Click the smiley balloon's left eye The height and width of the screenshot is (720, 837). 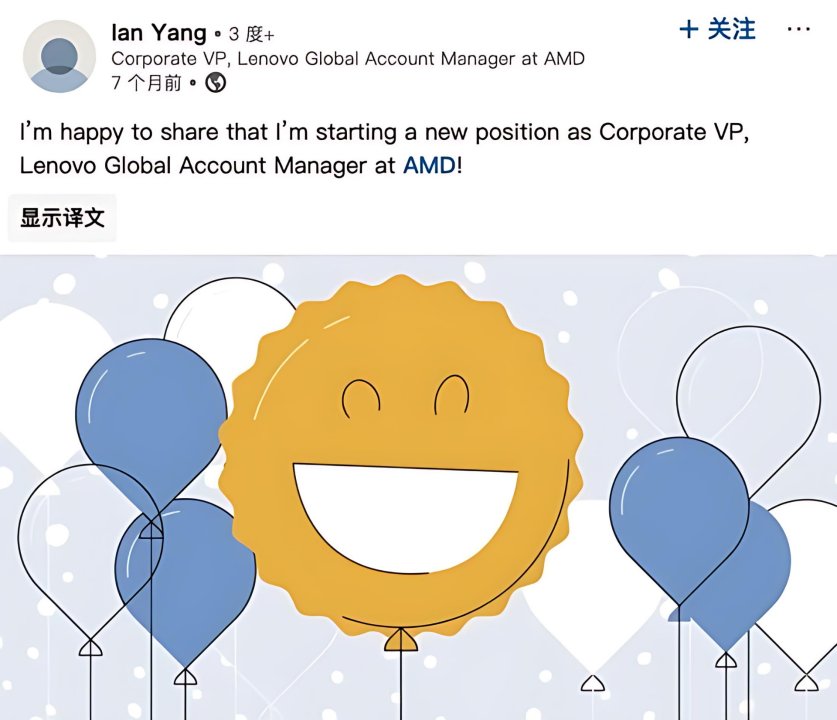click(x=360, y=398)
